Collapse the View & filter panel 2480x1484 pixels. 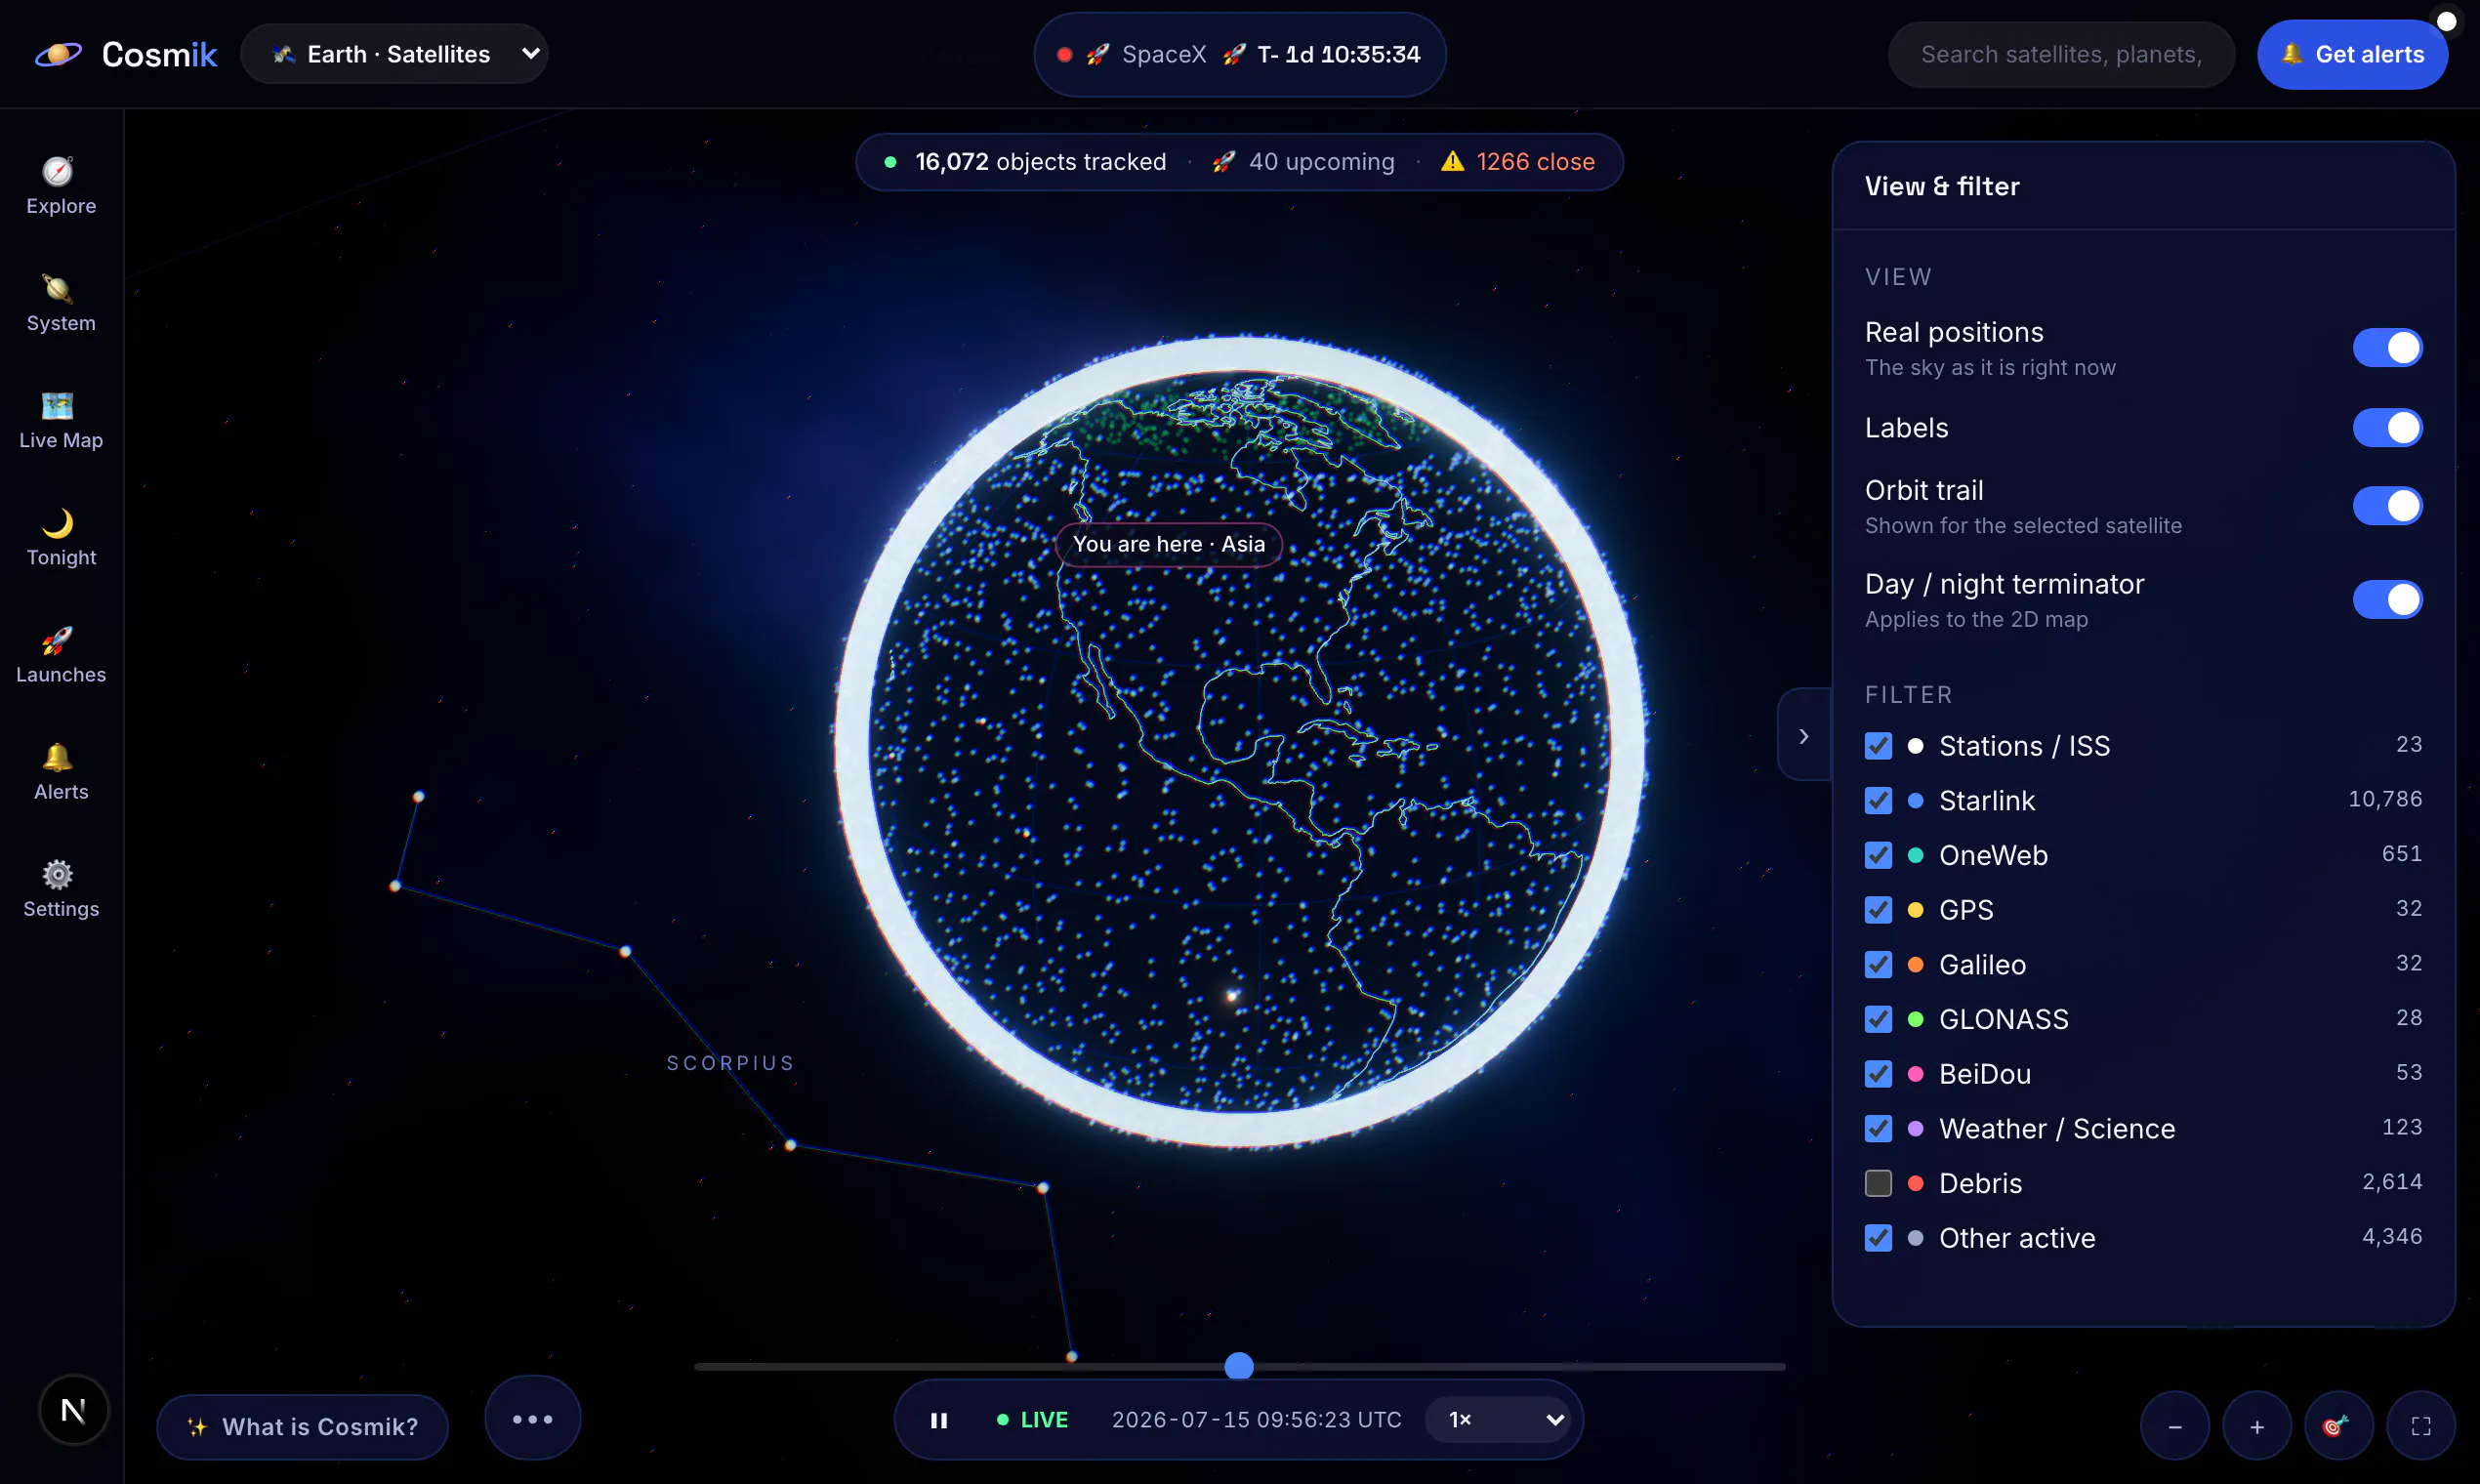1804,736
